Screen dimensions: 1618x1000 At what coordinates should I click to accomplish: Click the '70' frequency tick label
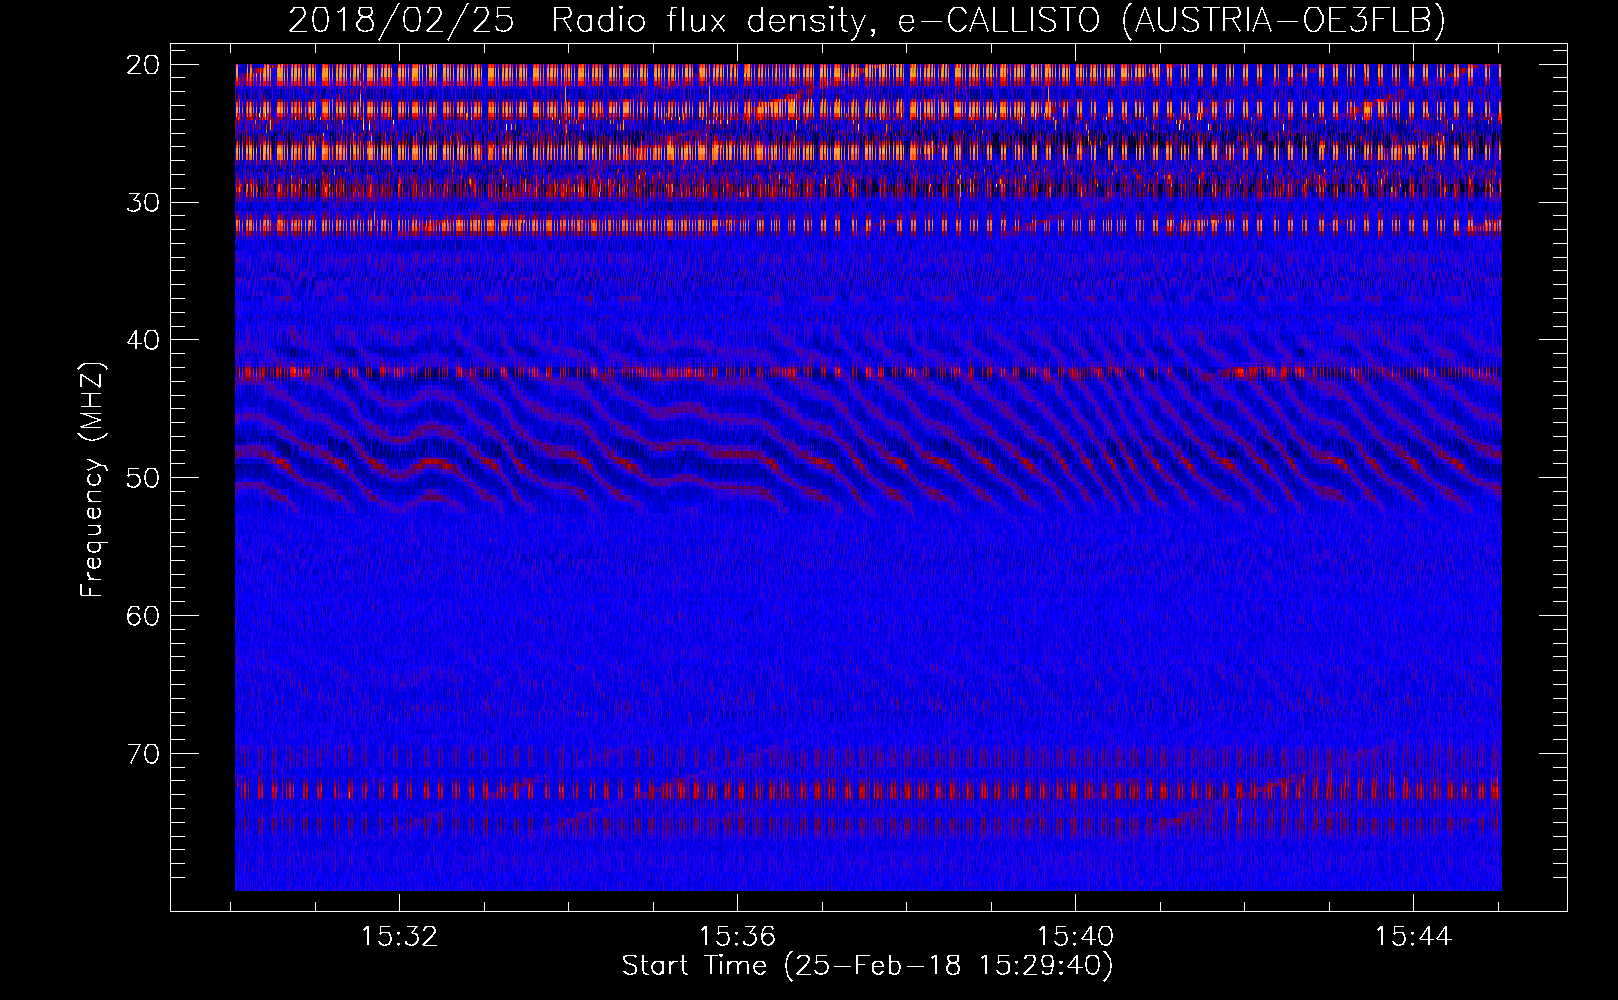[x=144, y=753]
